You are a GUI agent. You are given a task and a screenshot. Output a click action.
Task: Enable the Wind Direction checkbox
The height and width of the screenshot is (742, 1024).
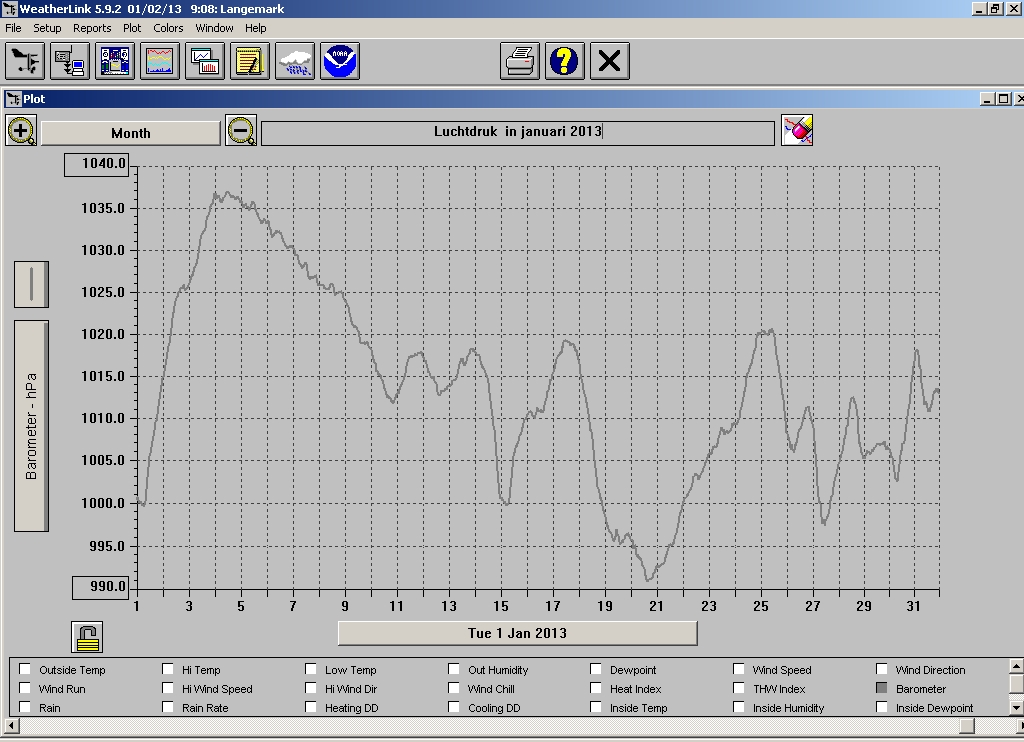882,669
